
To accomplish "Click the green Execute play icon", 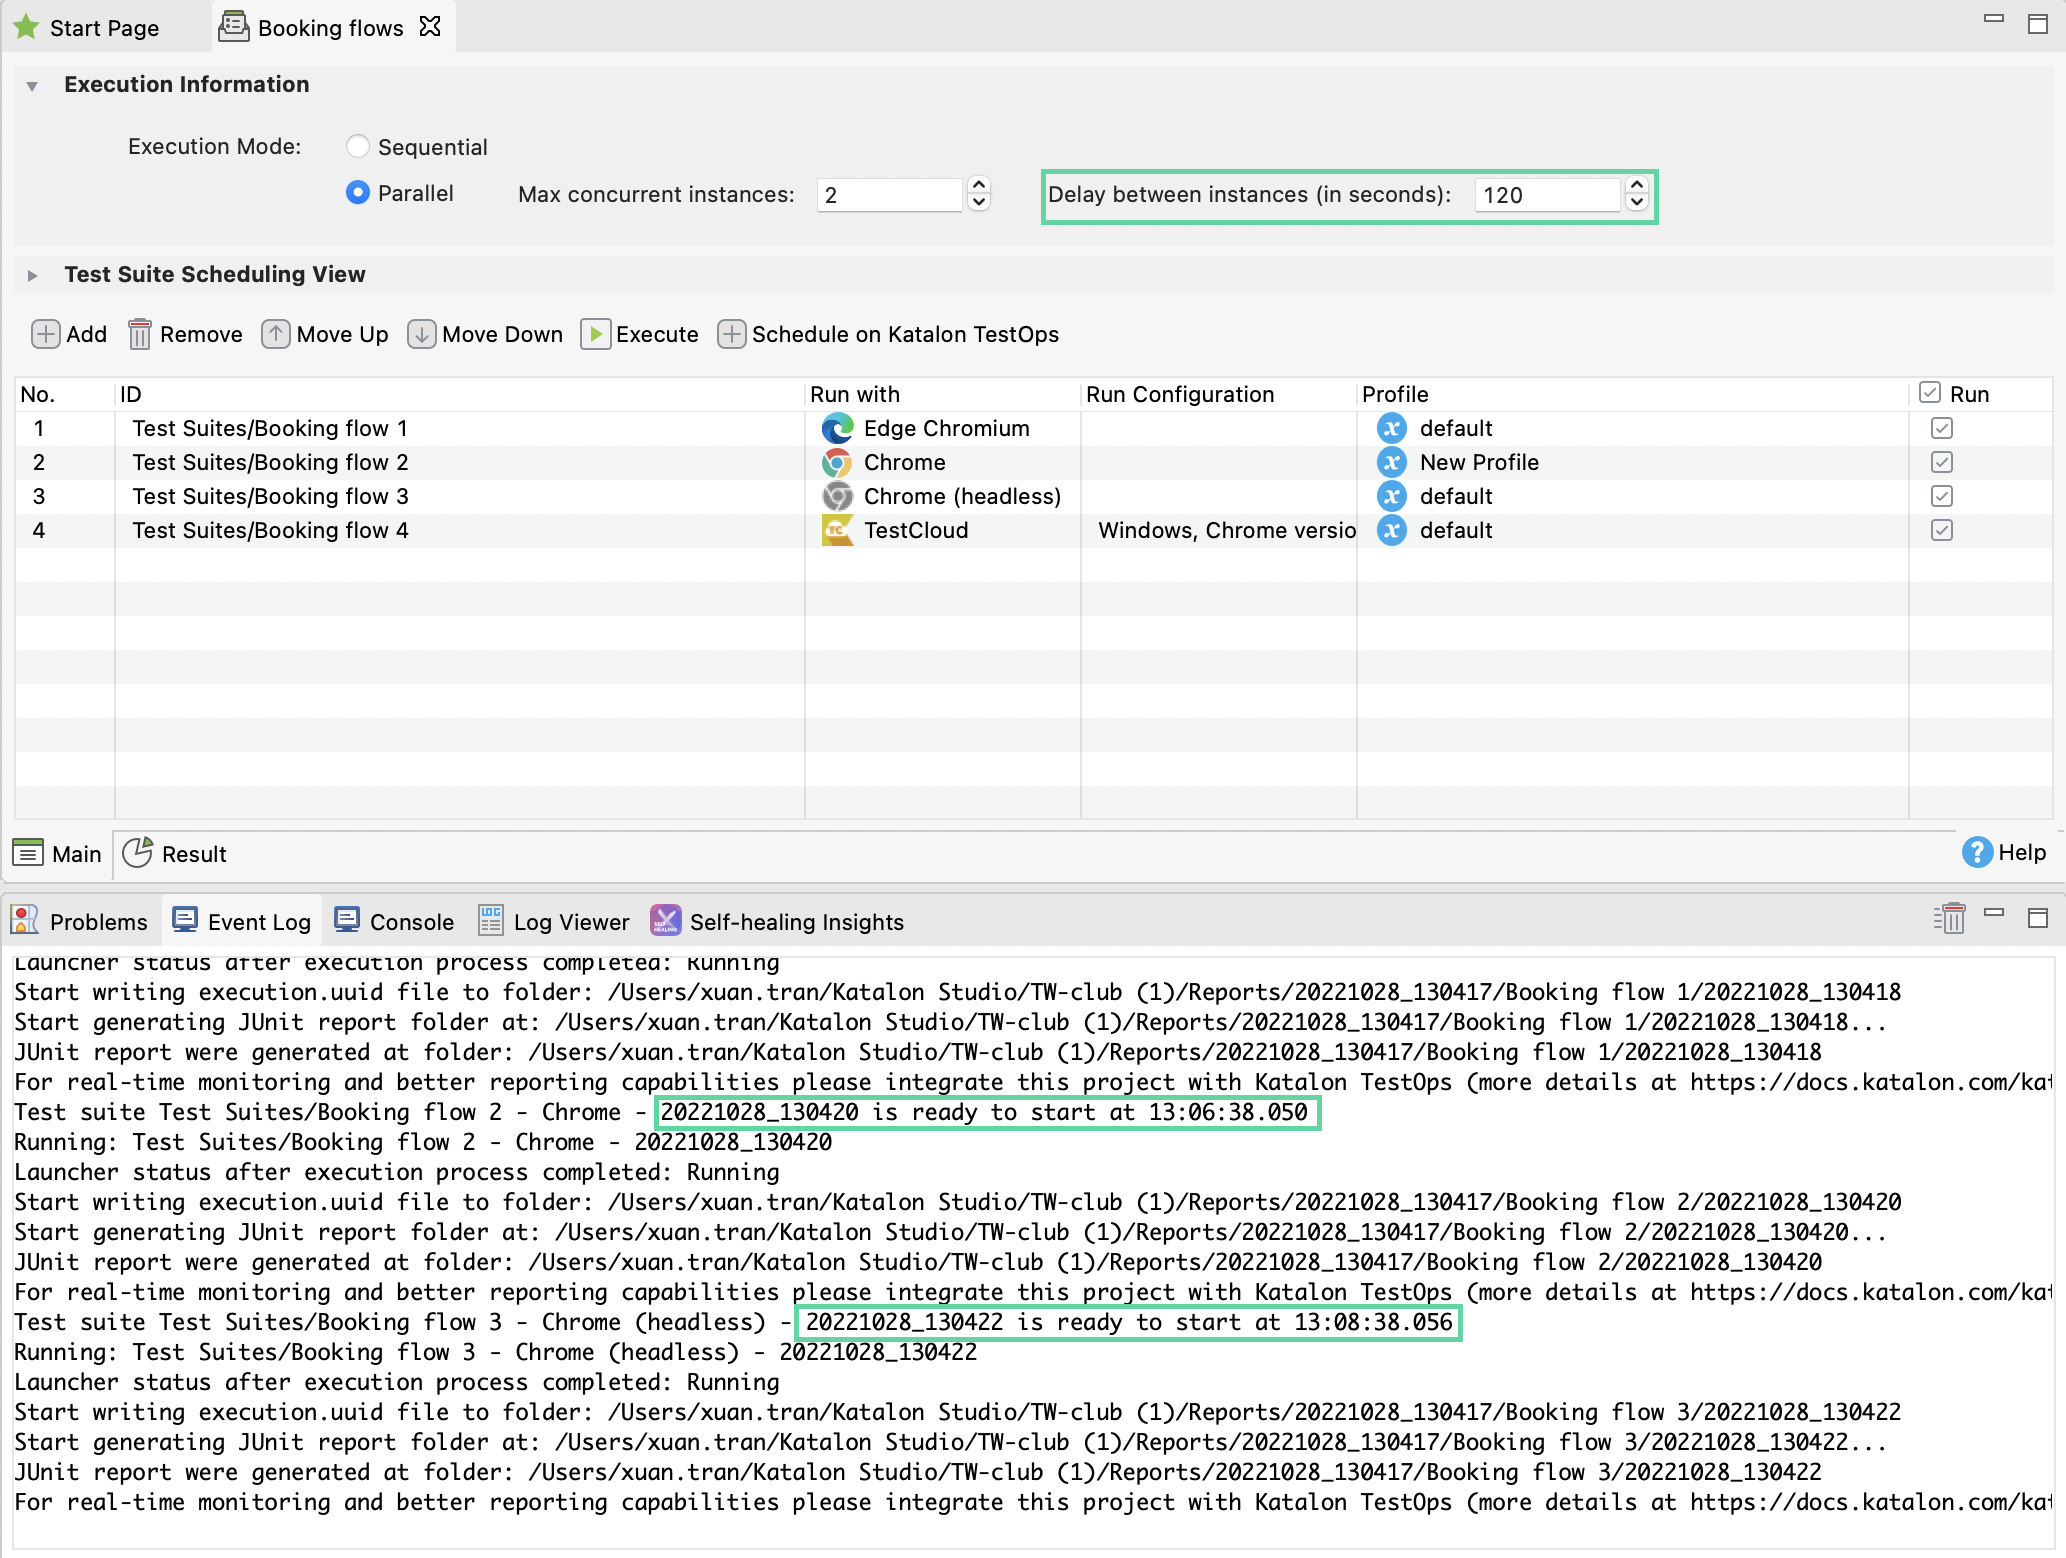I will click(595, 334).
